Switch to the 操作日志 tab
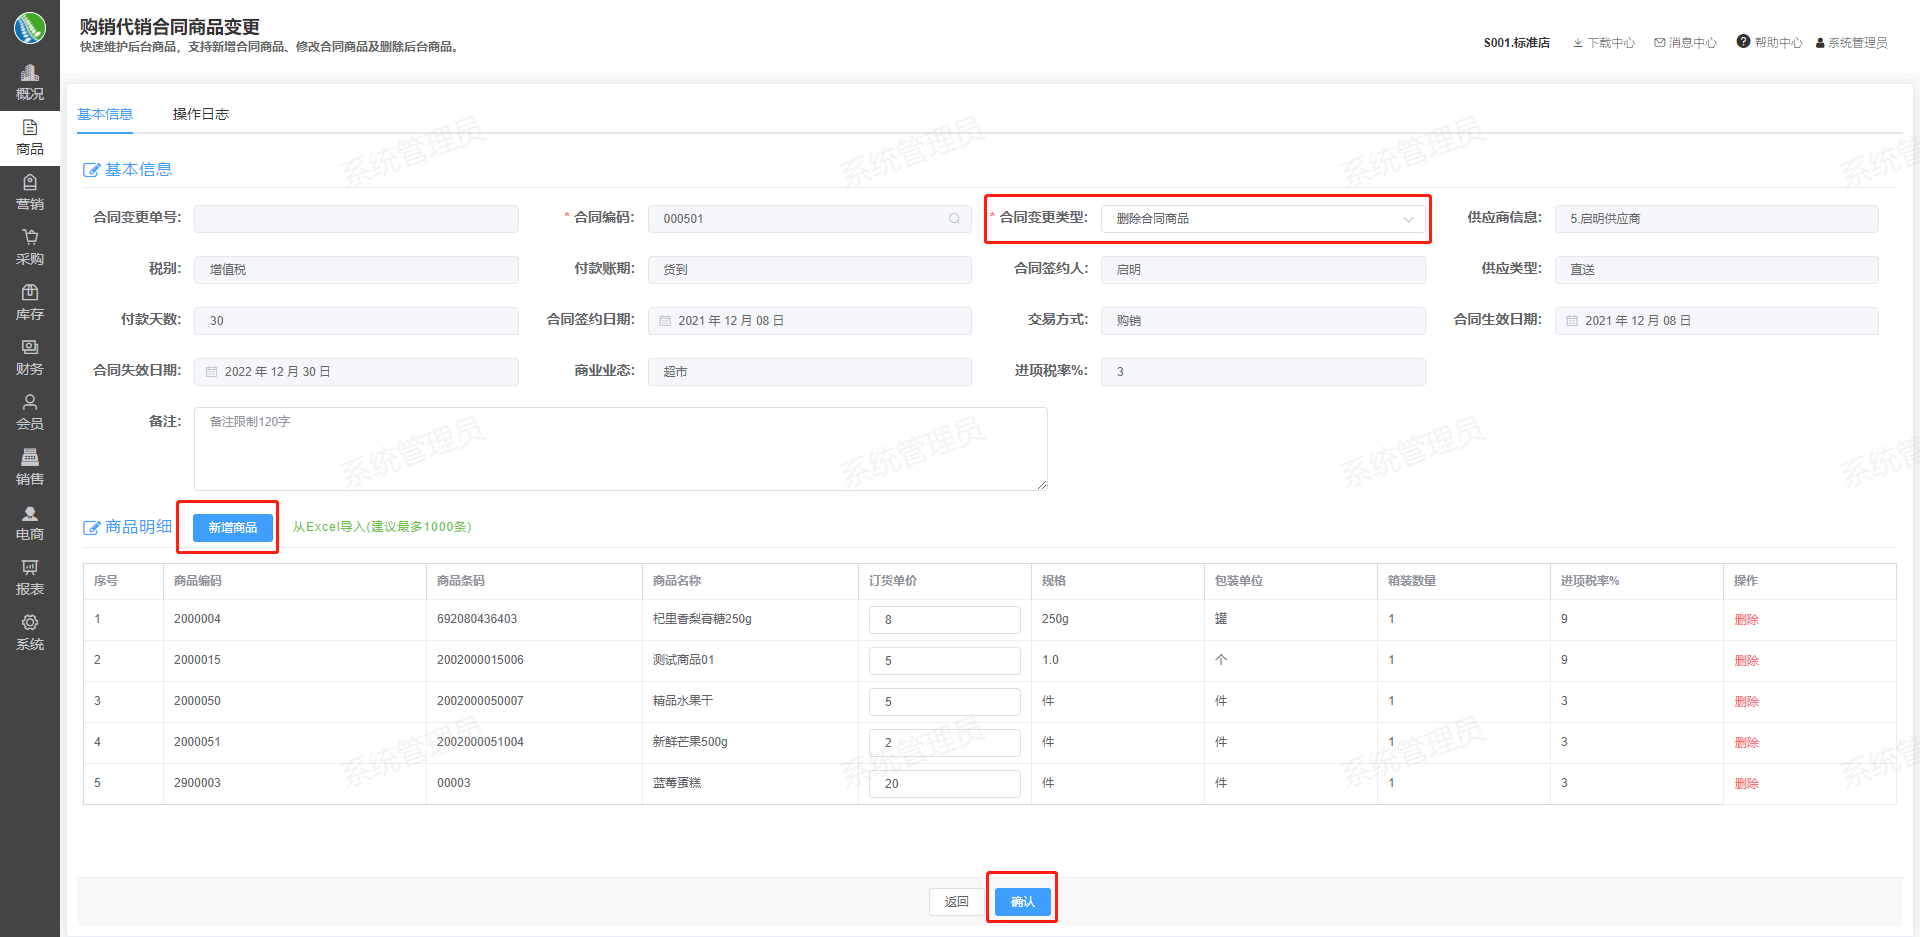 click(201, 114)
